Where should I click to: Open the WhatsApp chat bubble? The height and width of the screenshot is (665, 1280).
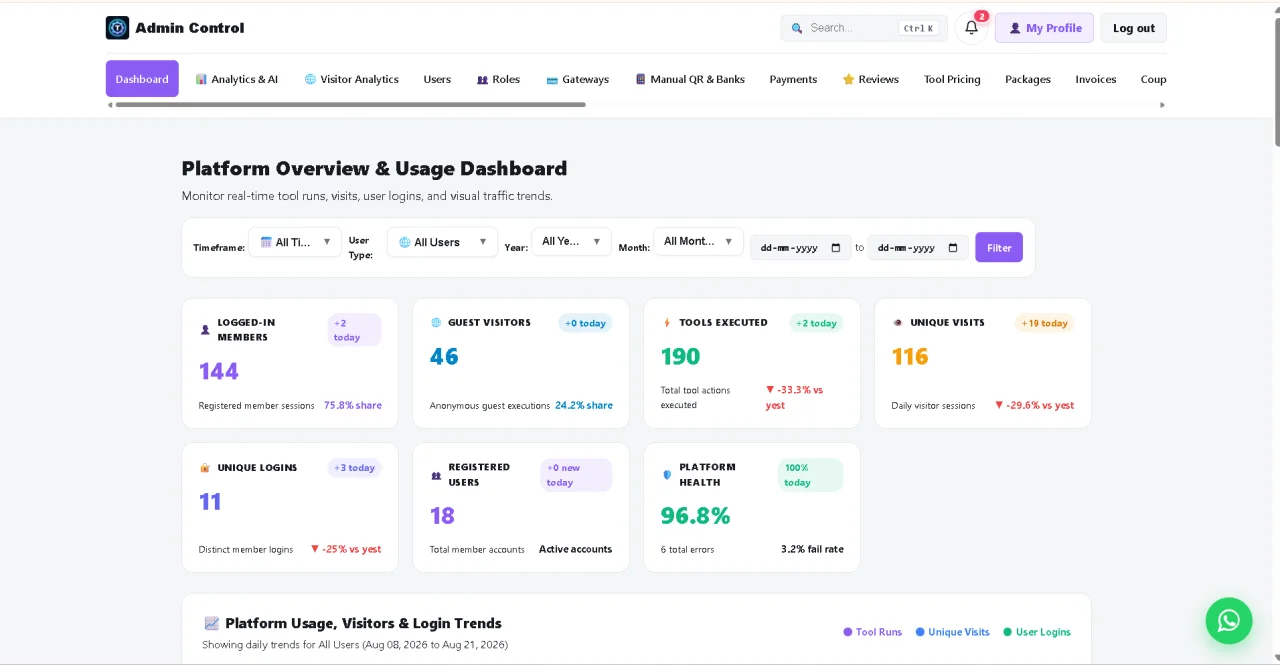(x=1229, y=620)
